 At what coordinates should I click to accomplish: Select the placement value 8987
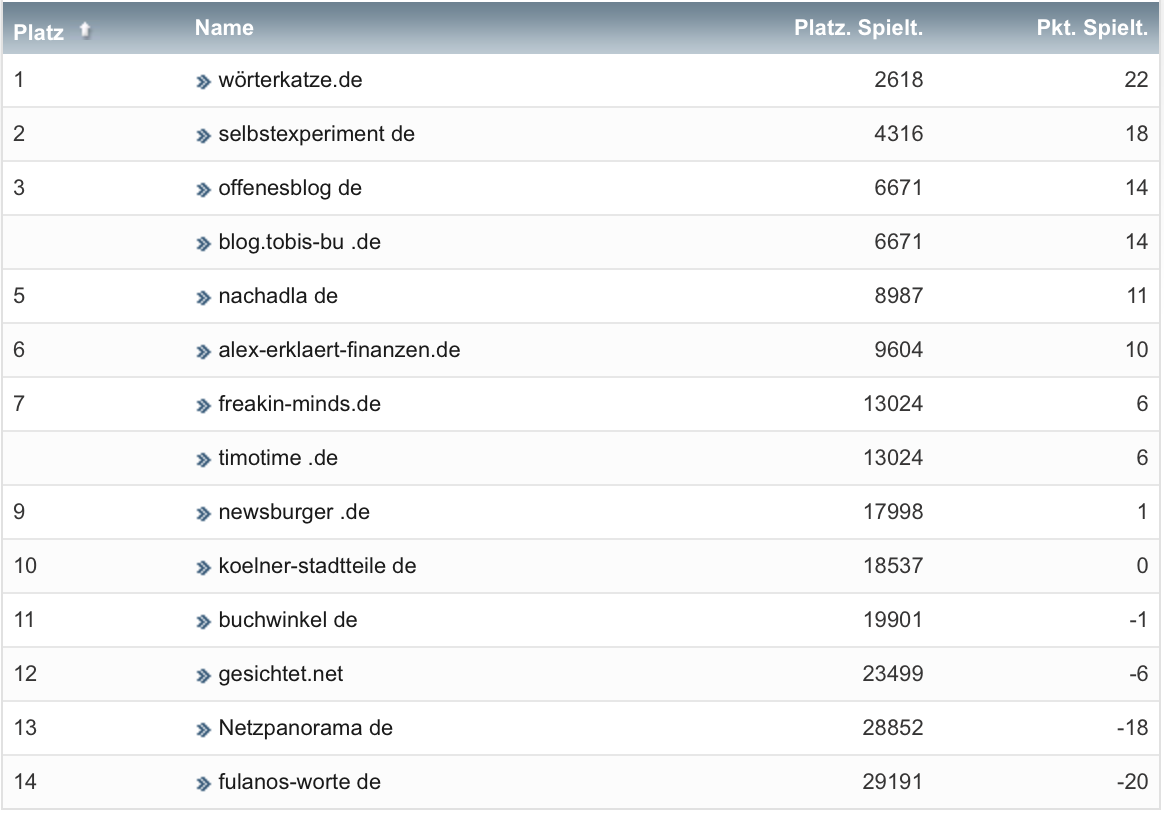coord(898,296)
